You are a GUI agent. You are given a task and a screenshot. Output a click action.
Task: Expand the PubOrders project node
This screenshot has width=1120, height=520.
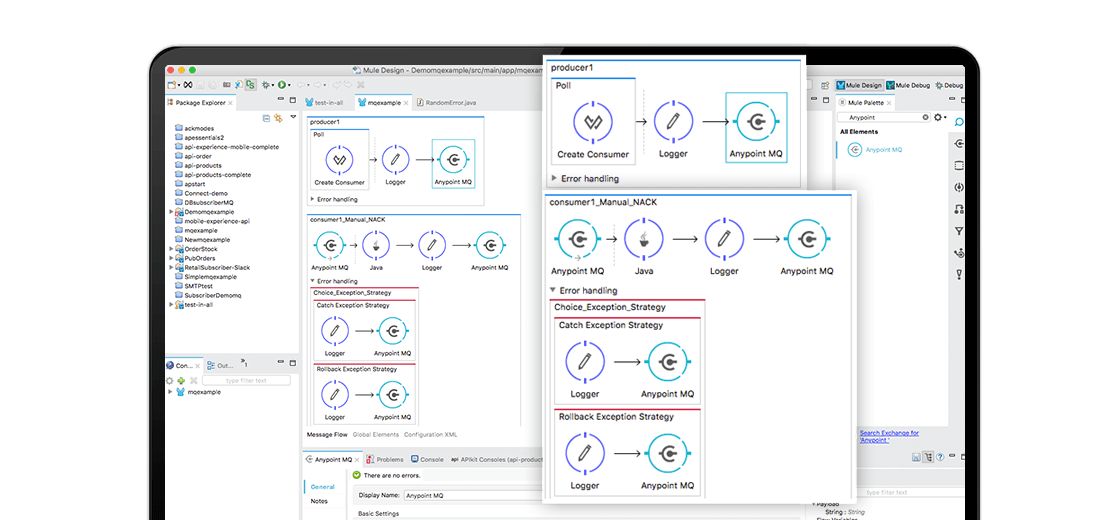click(x=171, y=259)
